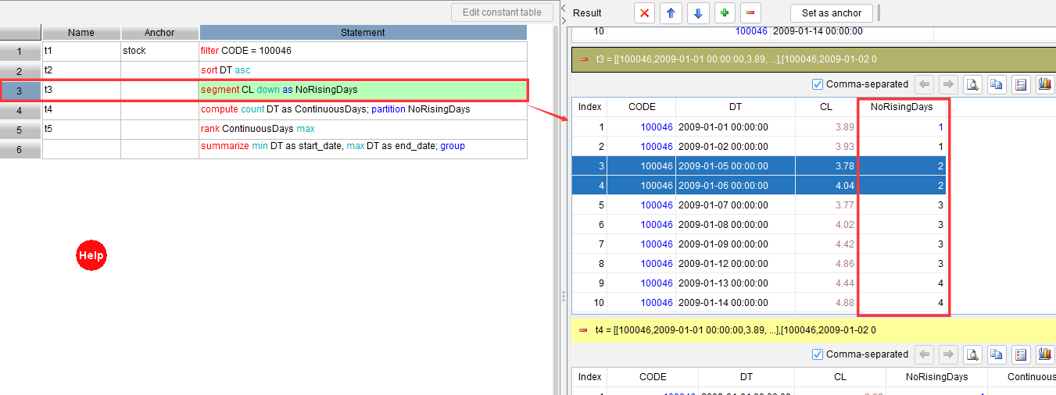The width and height of the screenshot is (1056, 395).
Task: Click the red minus collapse-all icon
Action: click(750, 13)
